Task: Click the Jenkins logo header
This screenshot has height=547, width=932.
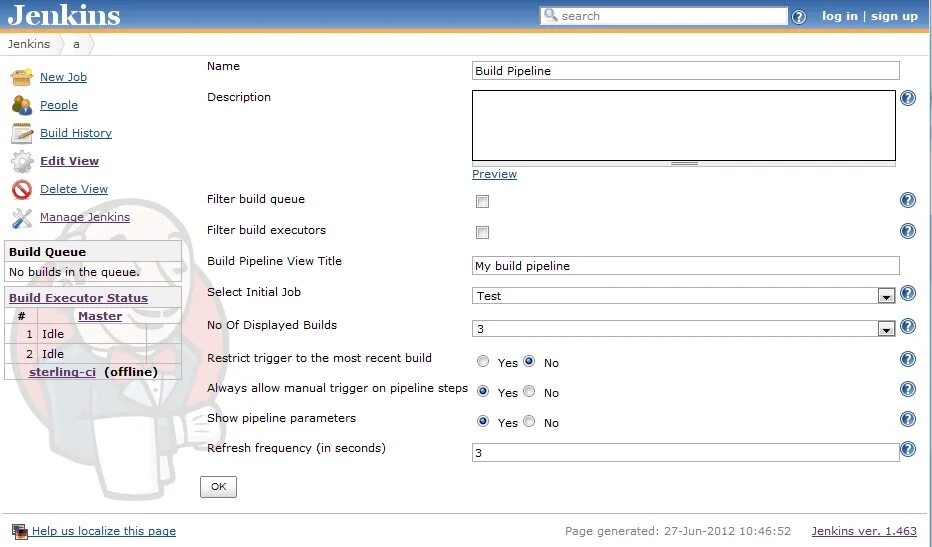Action: tap(64, 15)
